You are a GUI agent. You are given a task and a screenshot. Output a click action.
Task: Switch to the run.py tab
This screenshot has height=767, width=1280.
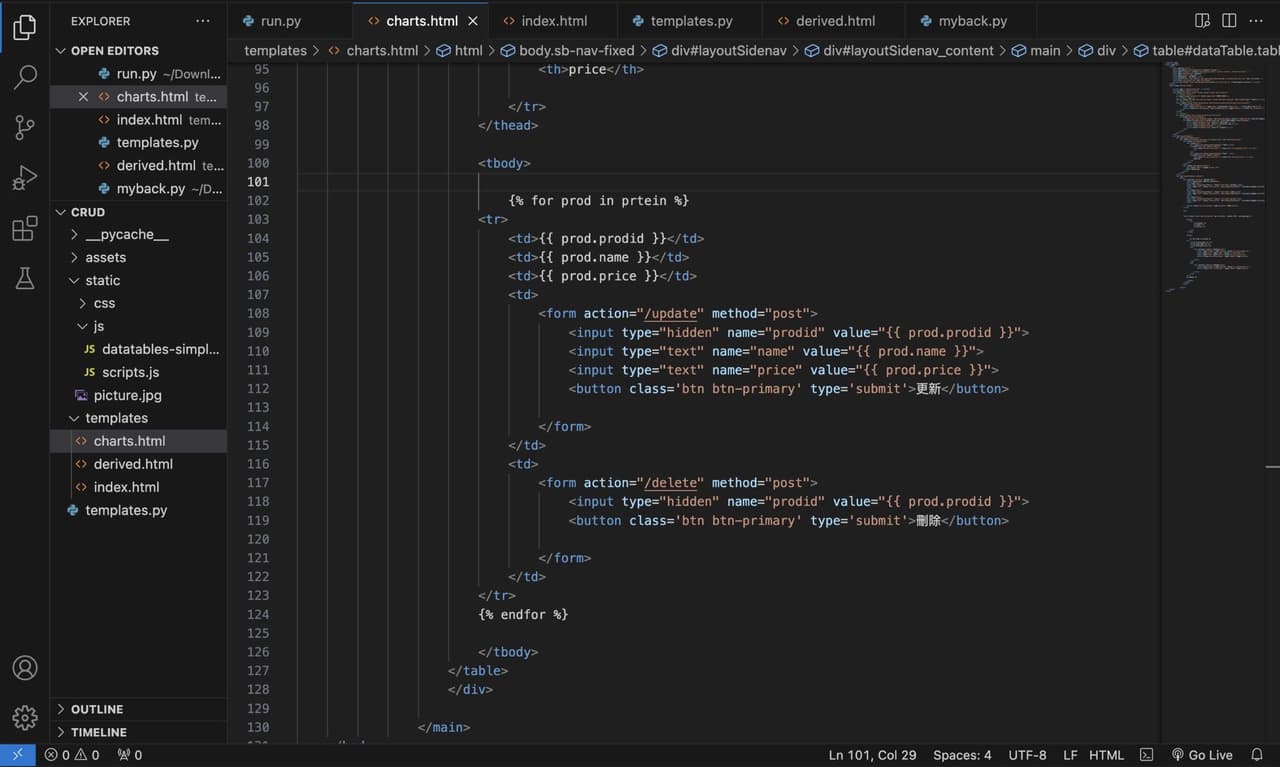(x=278, y=20)
